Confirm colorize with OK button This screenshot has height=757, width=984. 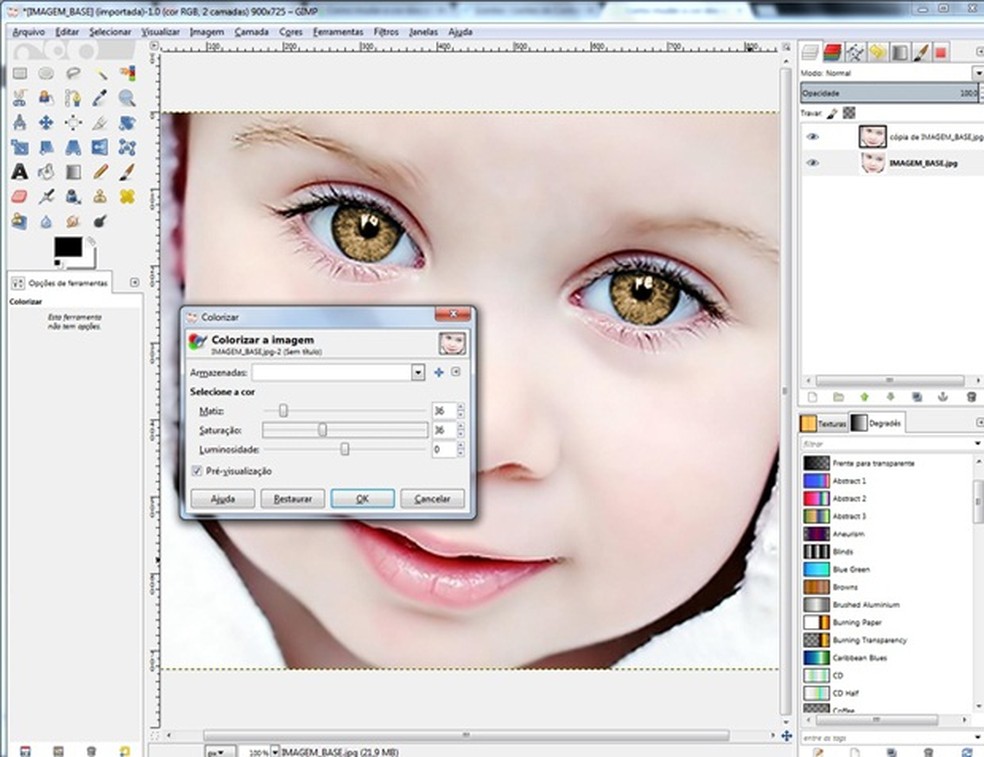tap(362, 498)
